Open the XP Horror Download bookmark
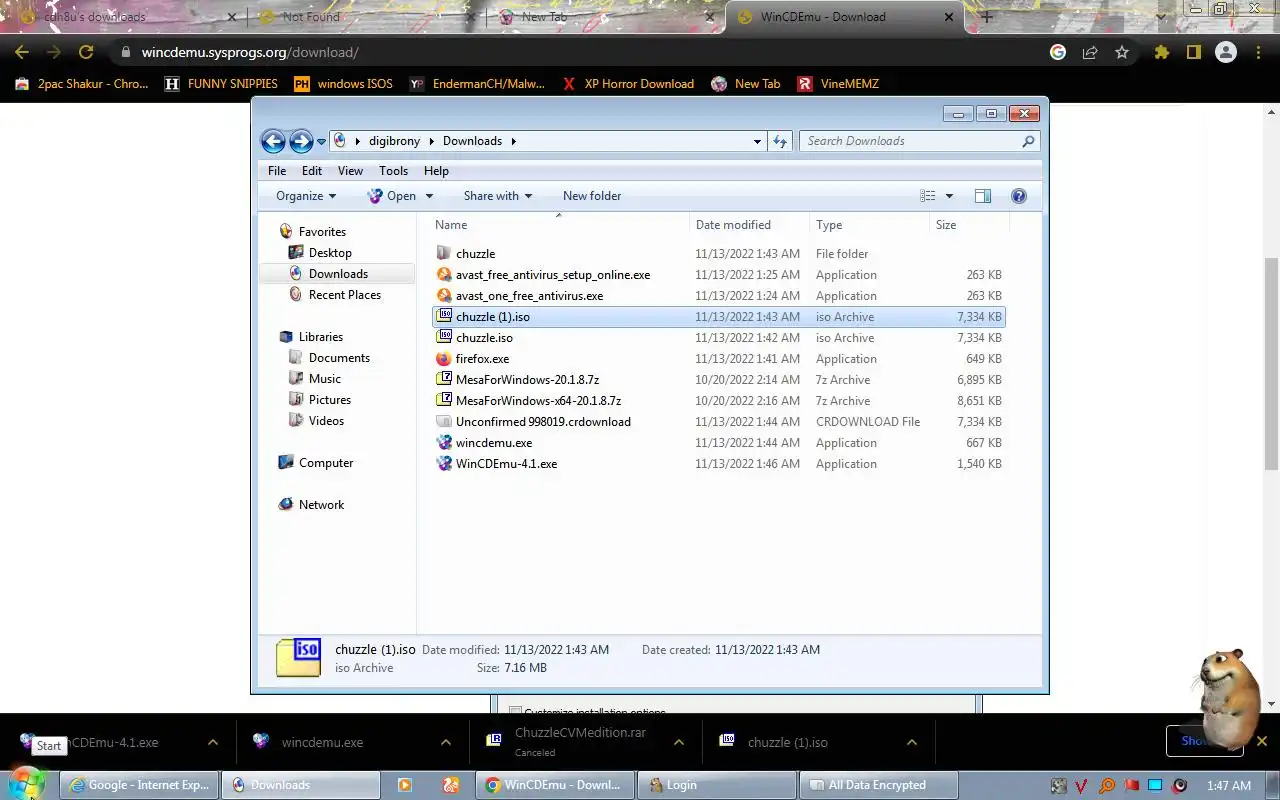This screenshot has height=800, width=1280. 628,84
